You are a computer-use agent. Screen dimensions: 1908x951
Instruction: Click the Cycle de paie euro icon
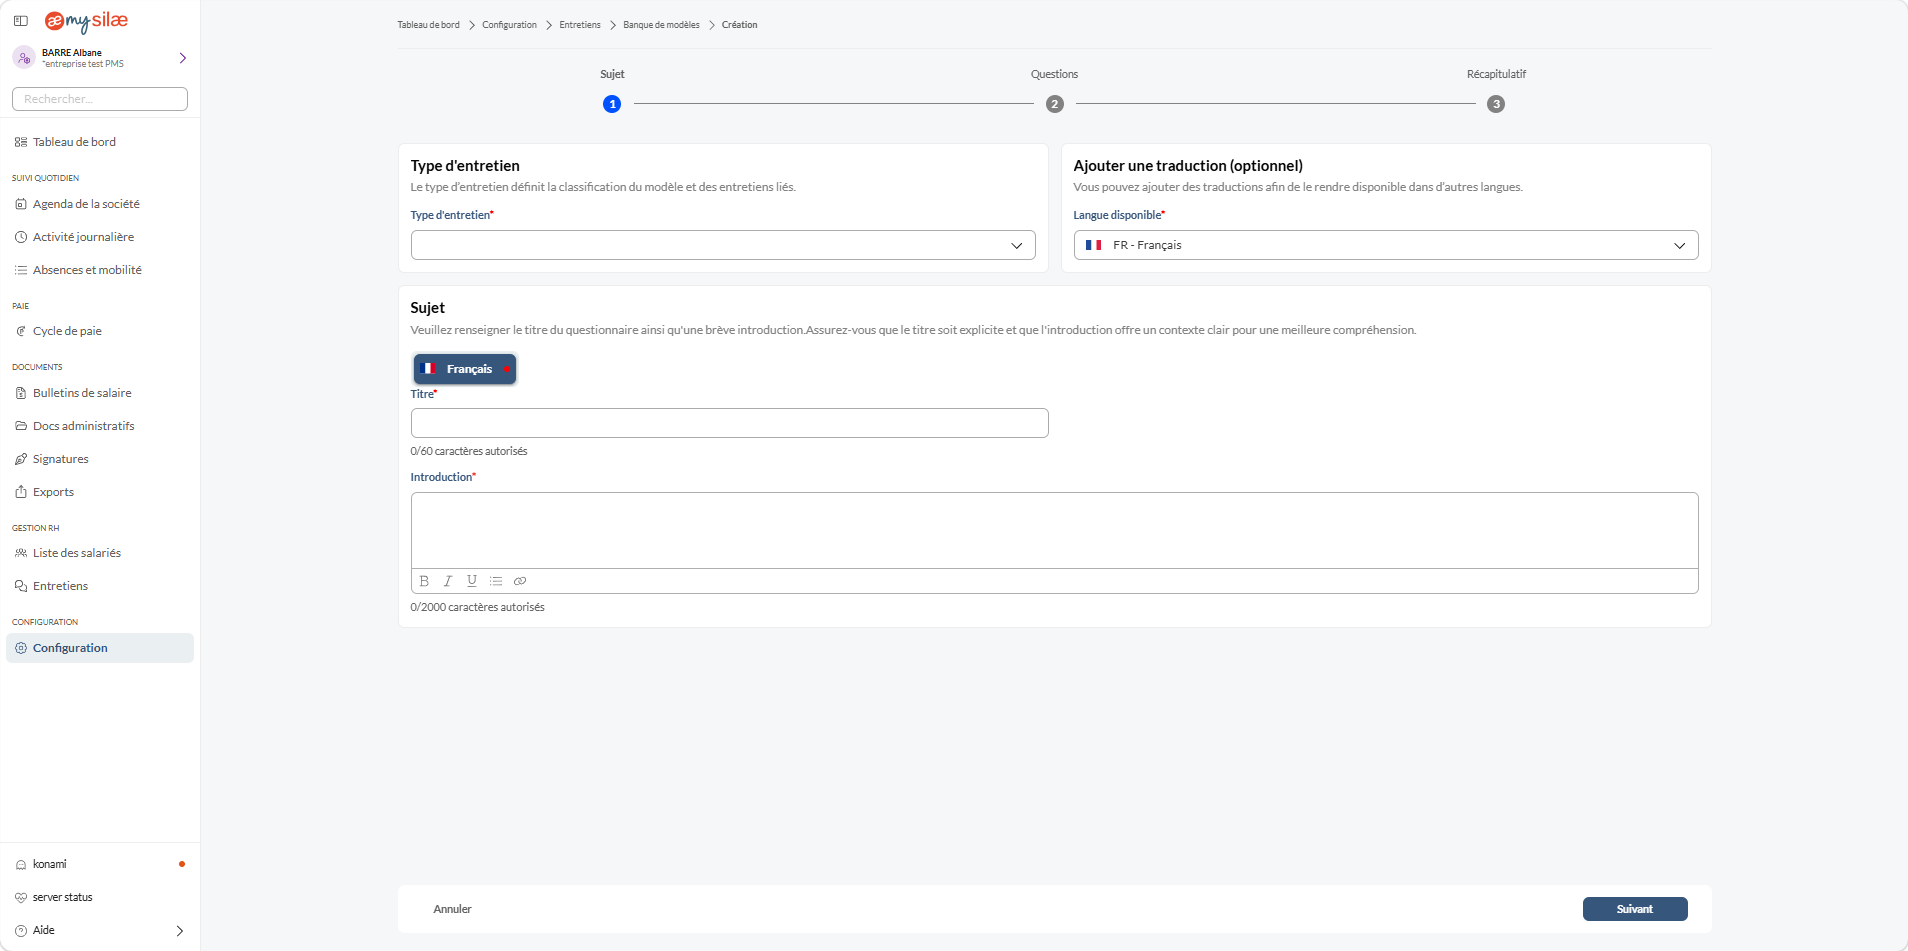pos(21,331)
